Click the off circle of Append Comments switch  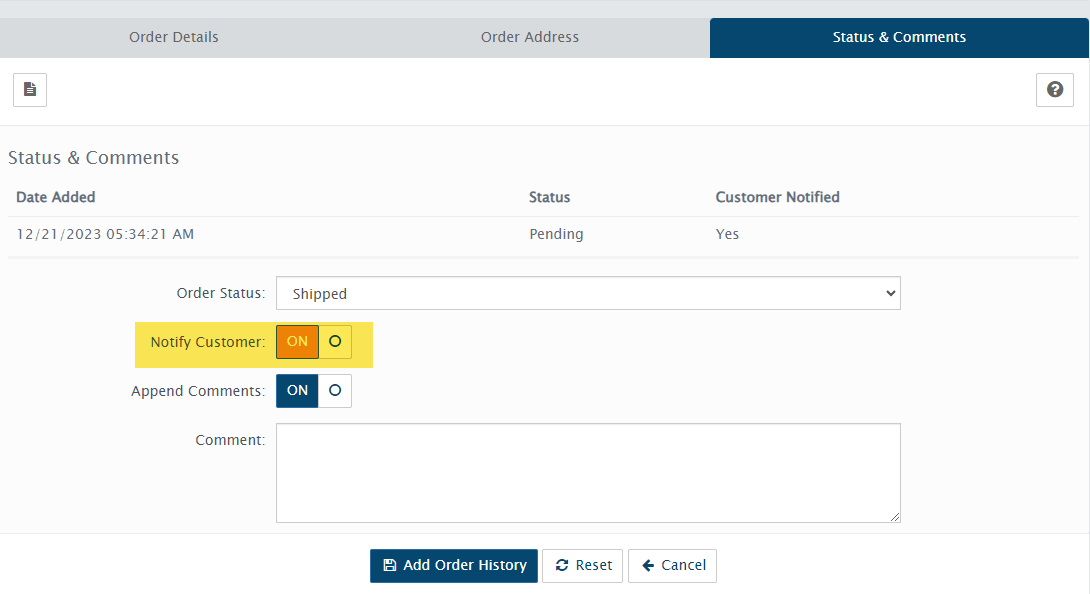335,391
